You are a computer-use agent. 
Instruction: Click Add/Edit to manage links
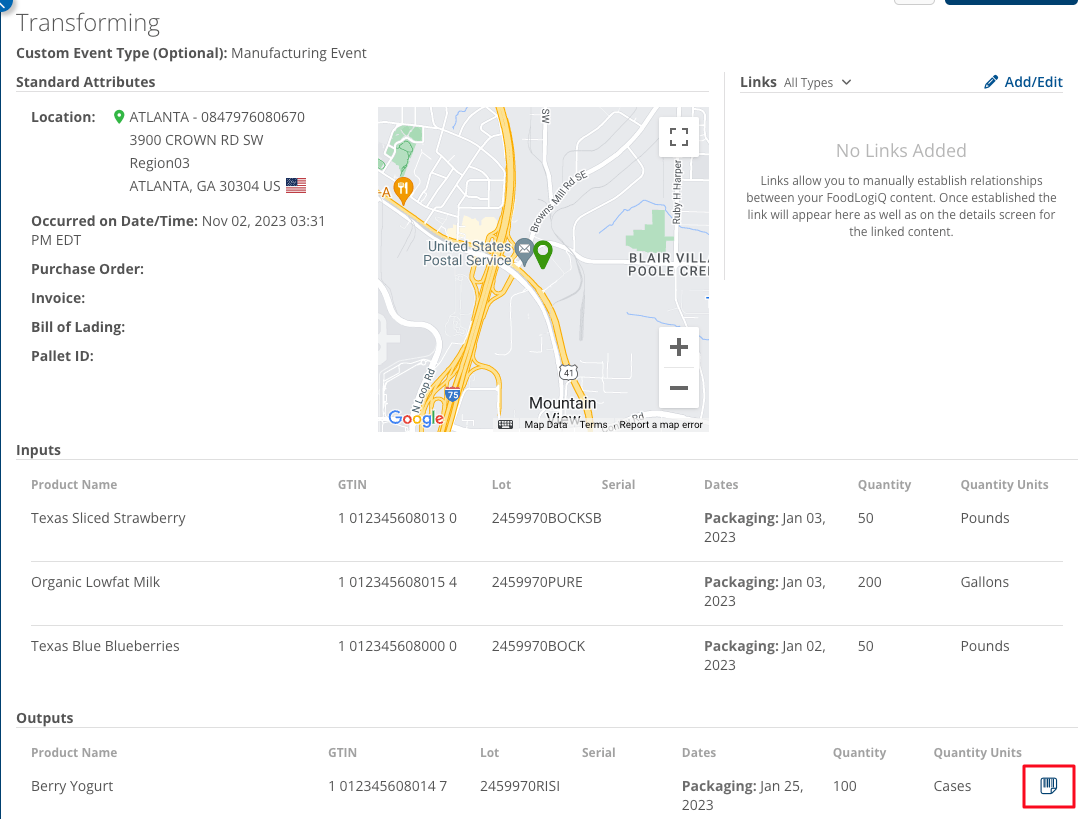[1024, 82]
